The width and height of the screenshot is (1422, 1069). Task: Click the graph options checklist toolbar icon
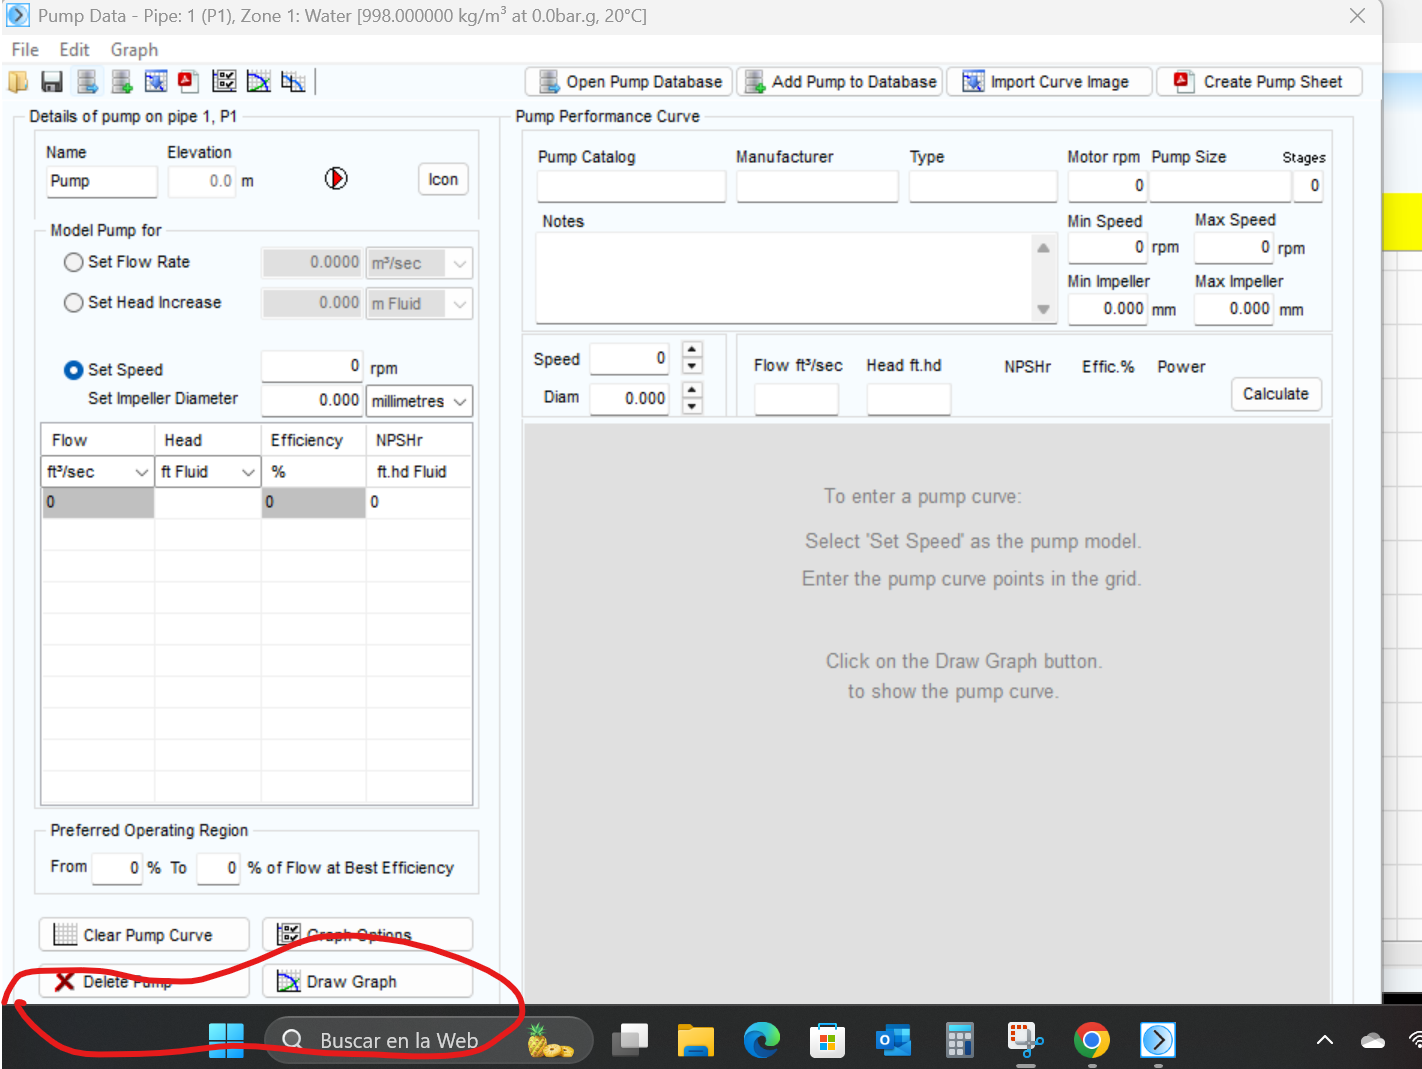224,82
